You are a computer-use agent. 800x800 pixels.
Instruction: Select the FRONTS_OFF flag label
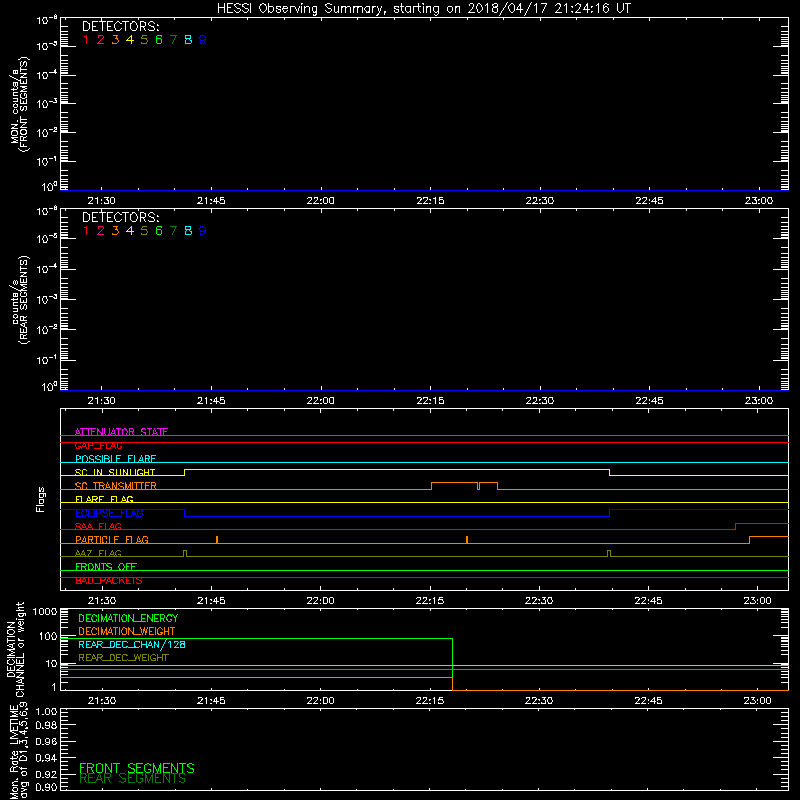(x=106, y=567)
